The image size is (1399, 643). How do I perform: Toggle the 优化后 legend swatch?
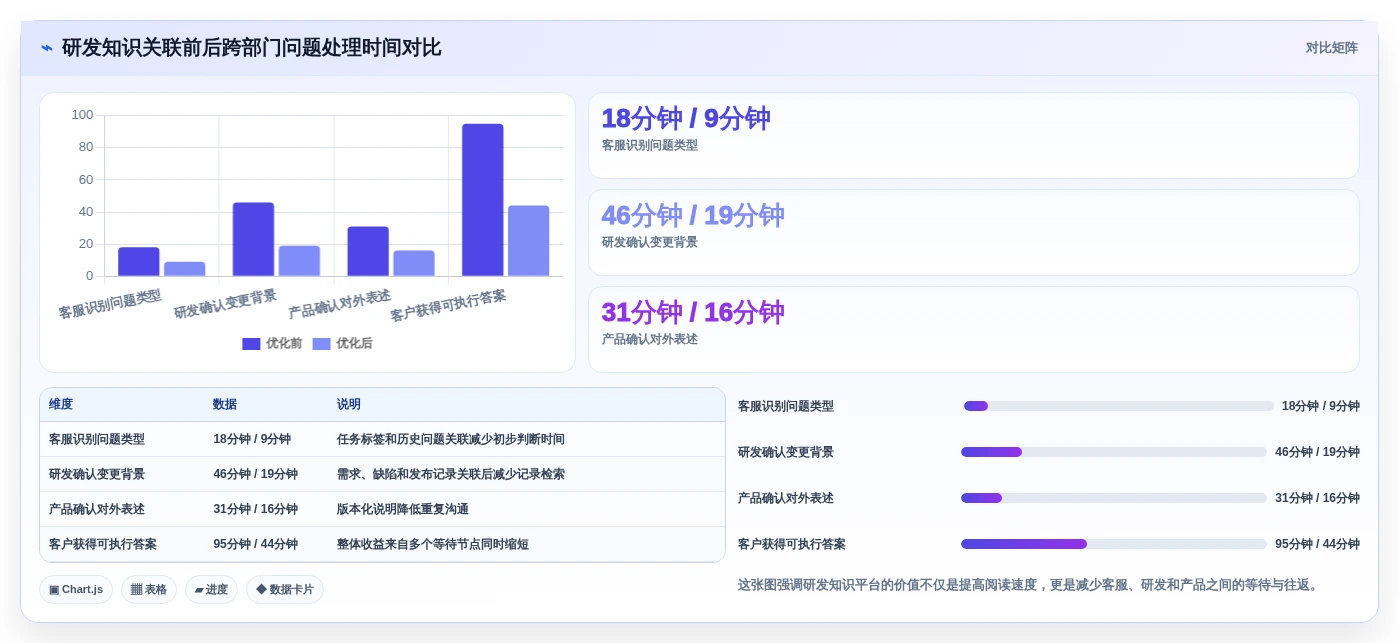click(321, 344)
